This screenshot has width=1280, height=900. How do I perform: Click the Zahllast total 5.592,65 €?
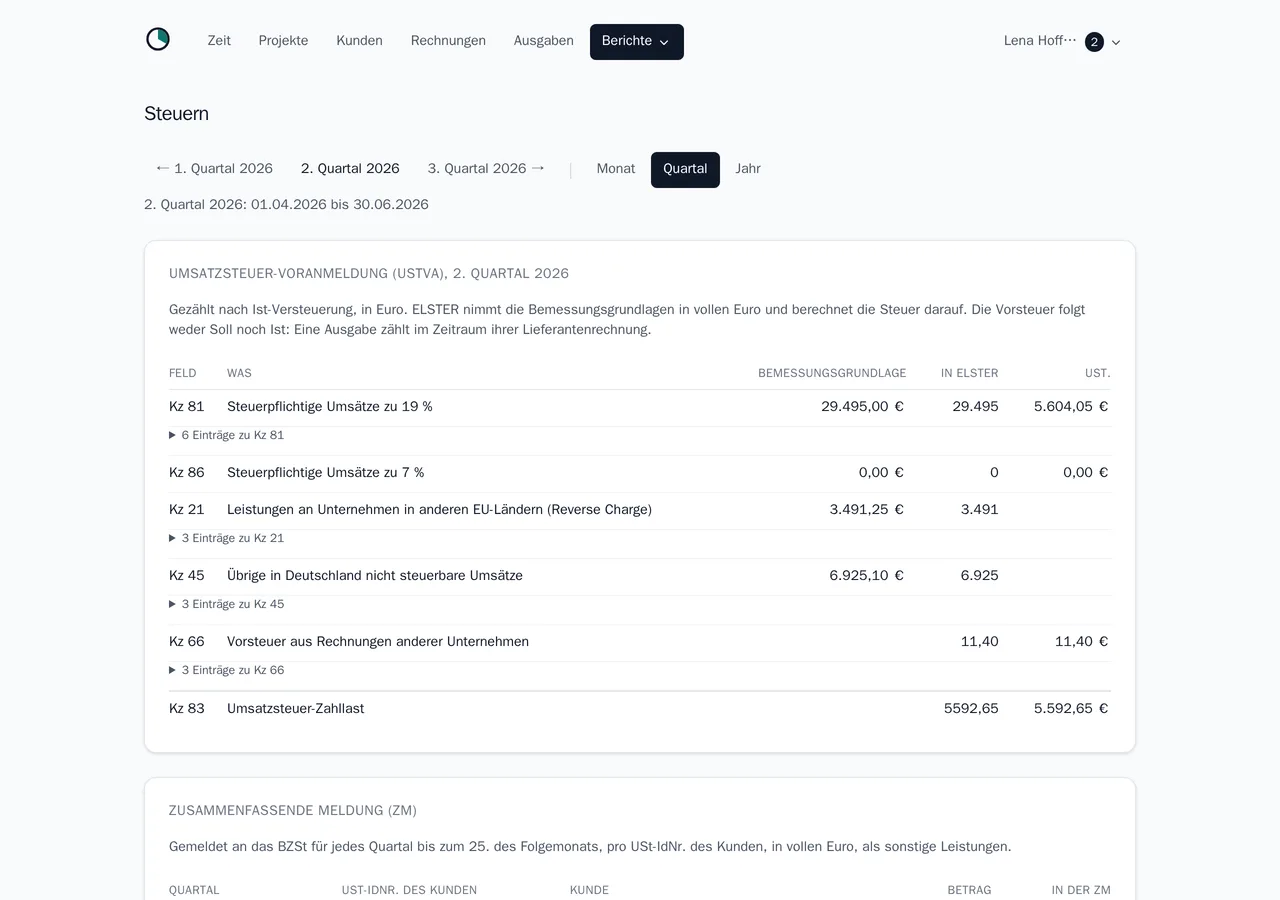point(1071,709)
